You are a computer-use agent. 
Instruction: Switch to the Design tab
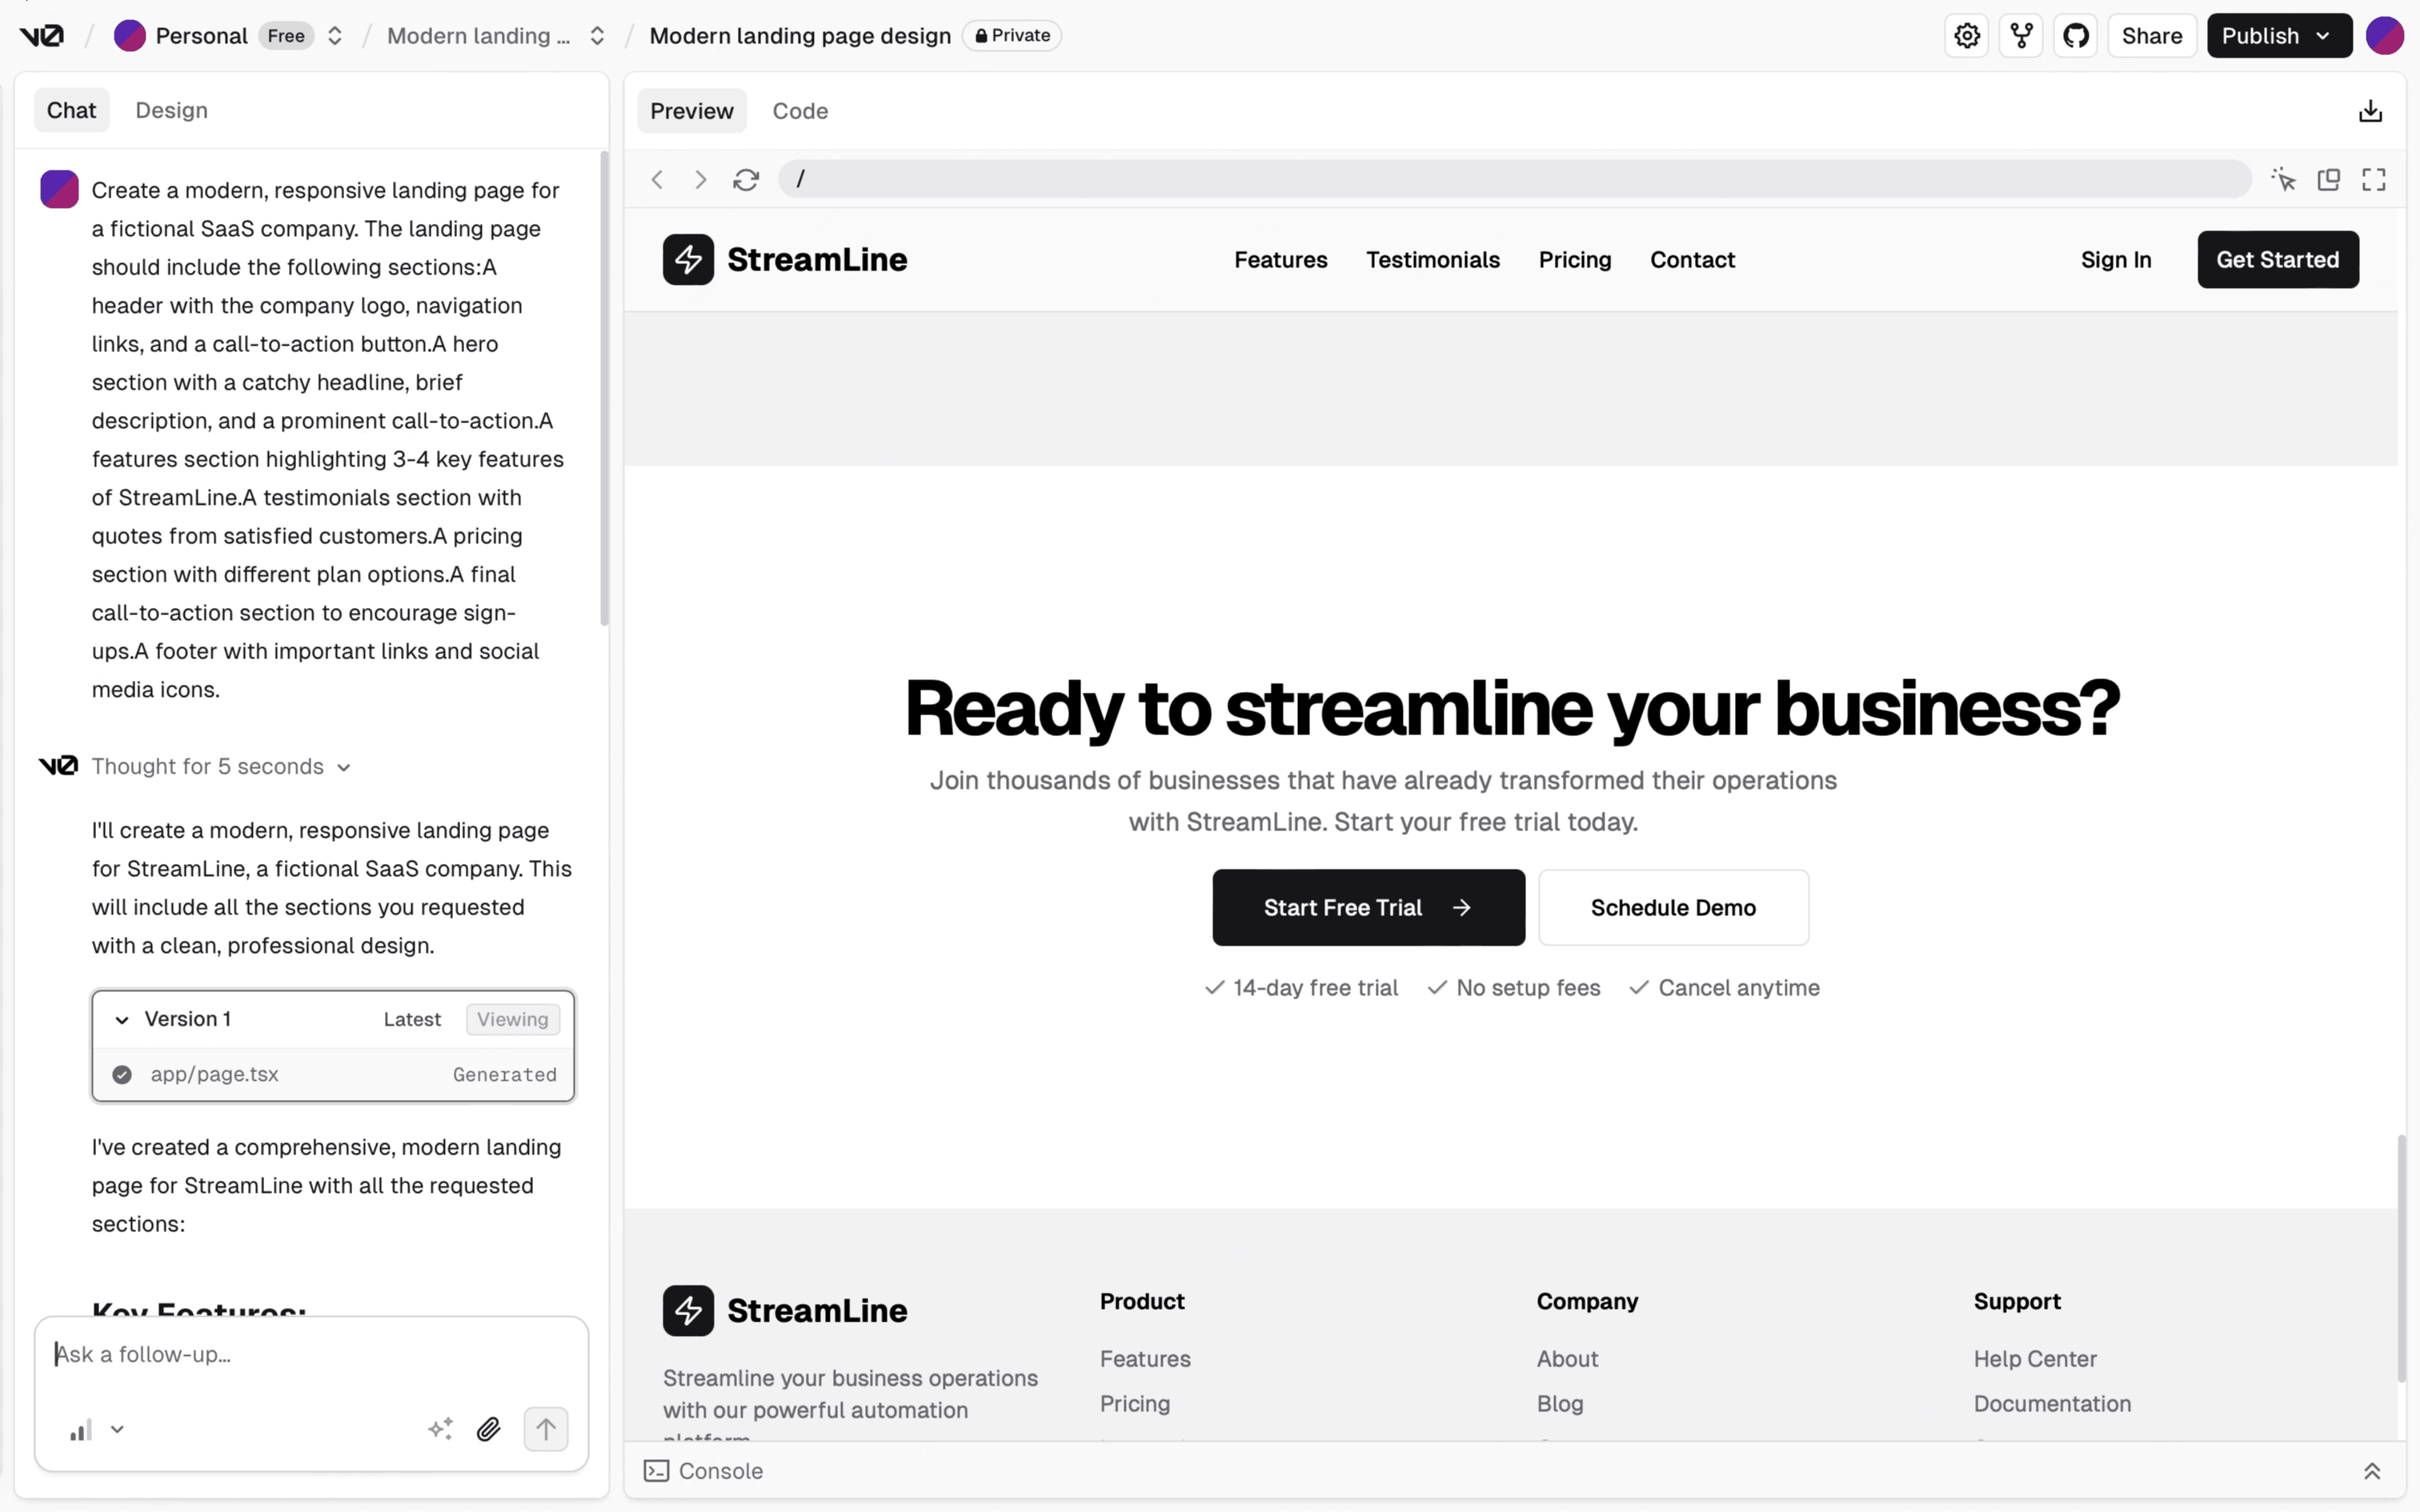171,110
